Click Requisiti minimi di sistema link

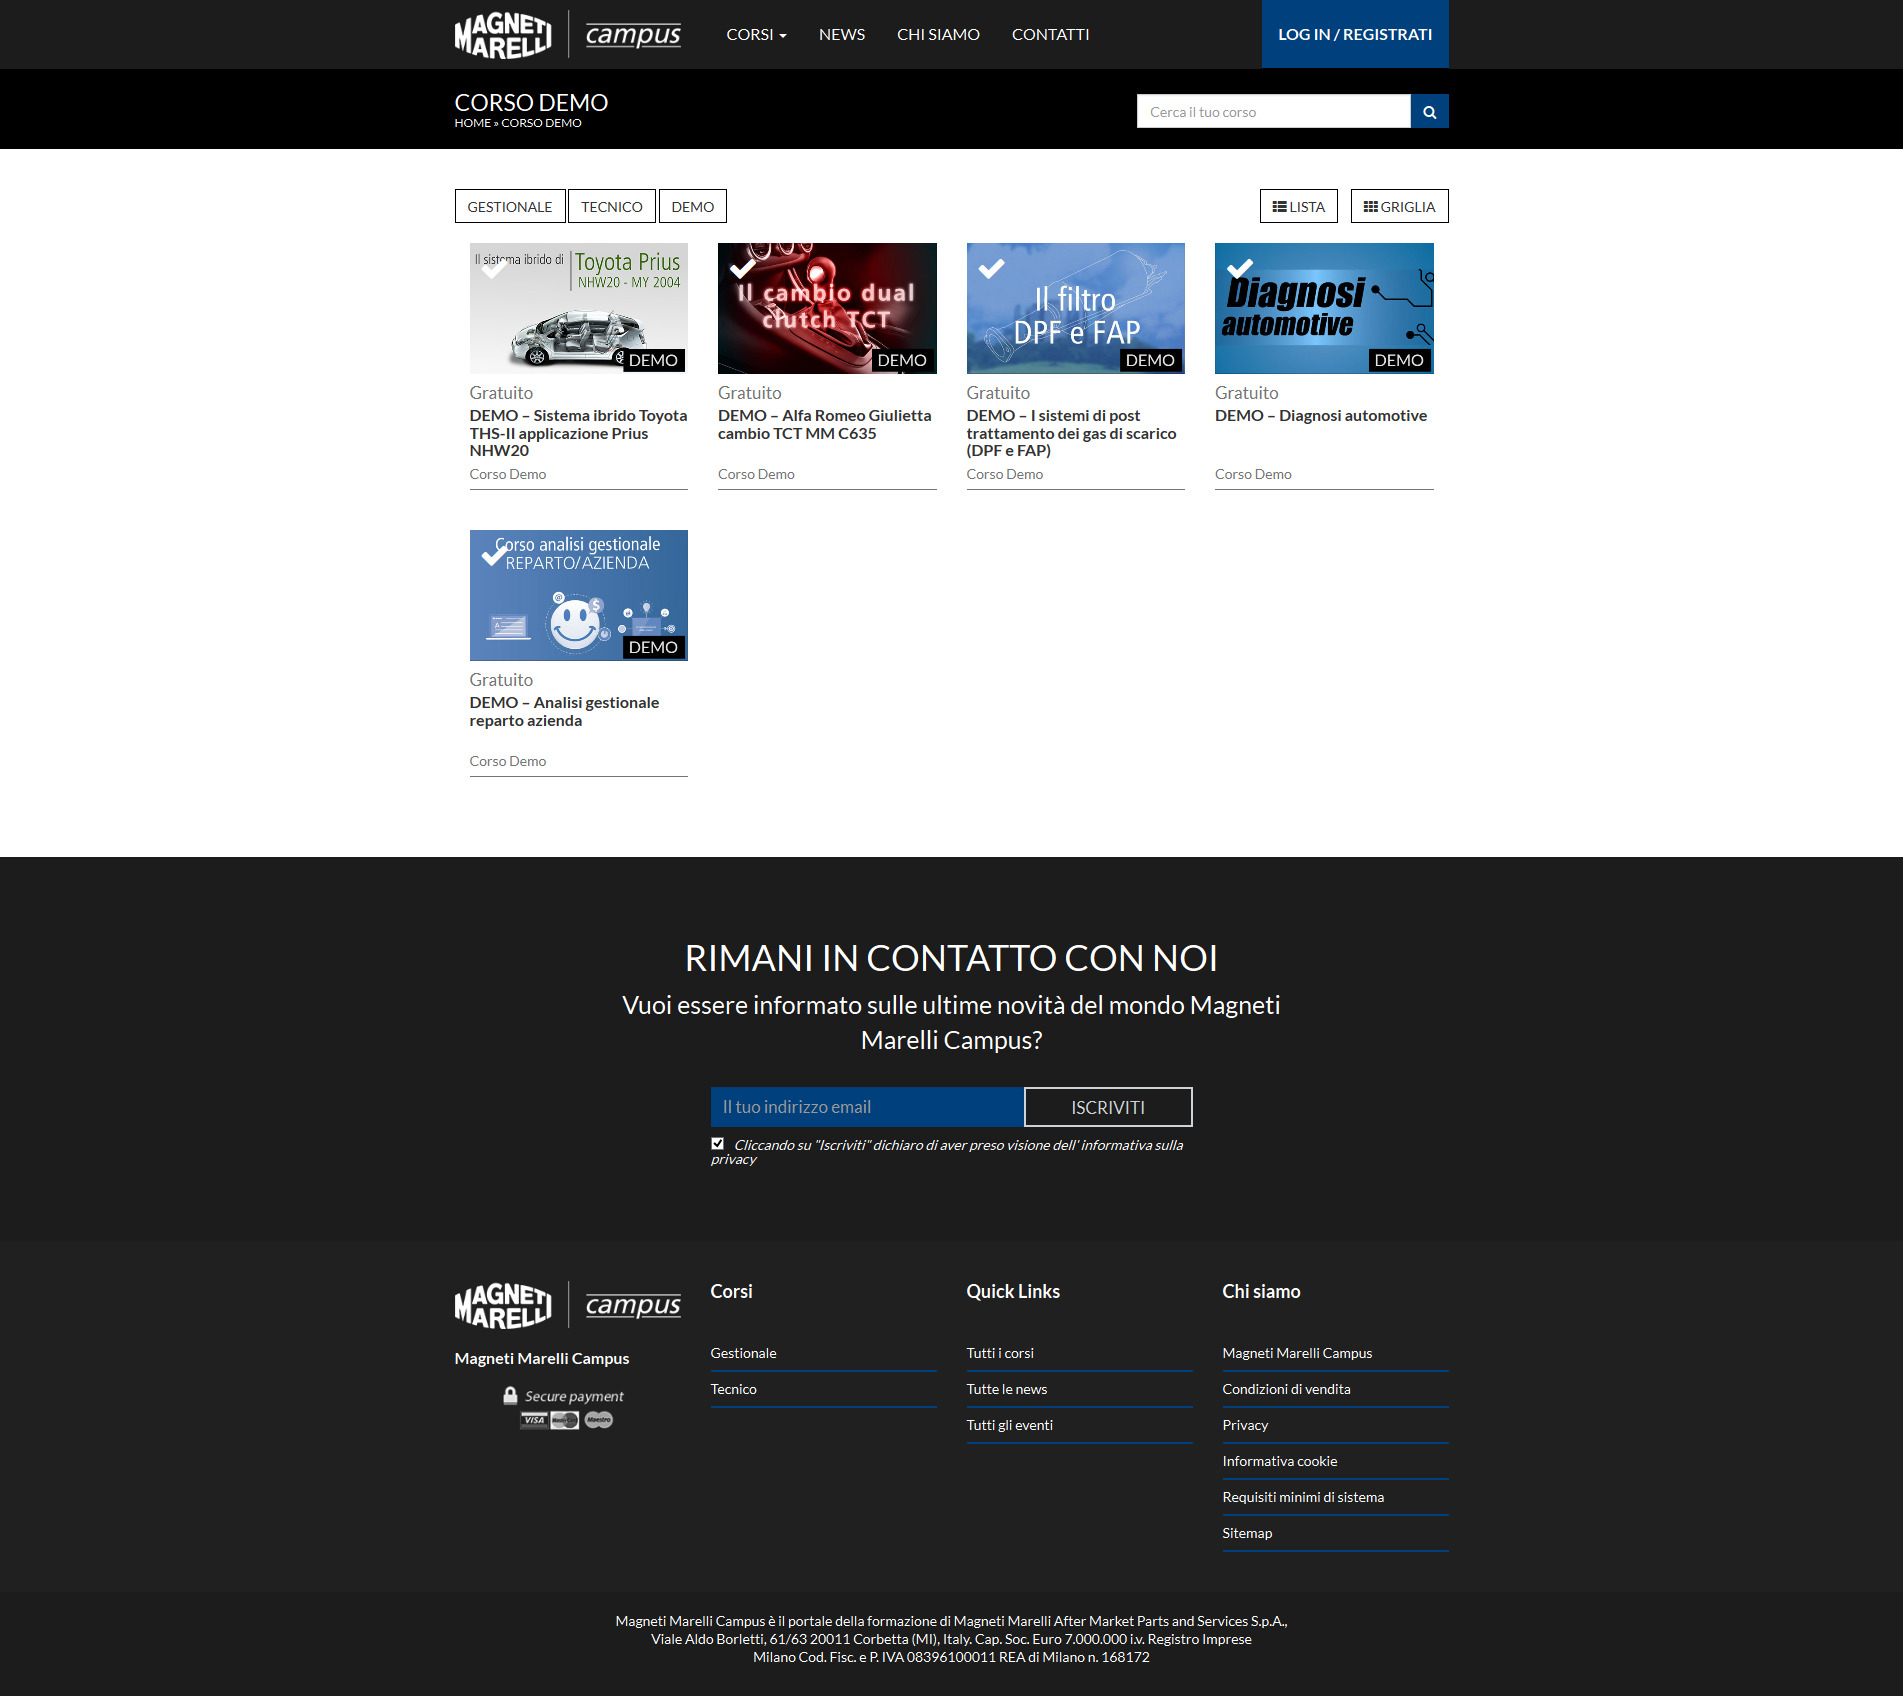(x=1303, y=1497)
